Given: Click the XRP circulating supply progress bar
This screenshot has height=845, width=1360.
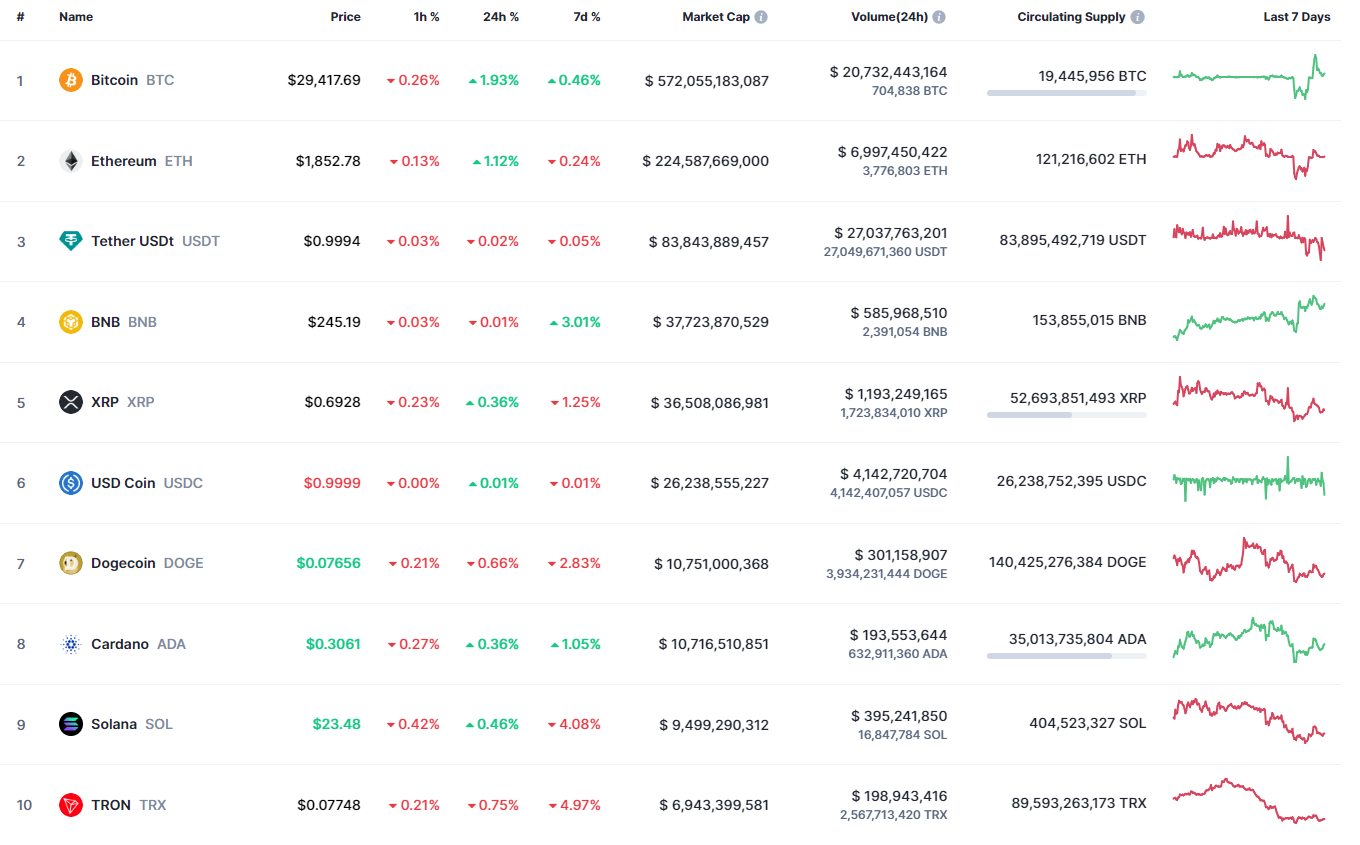Looking at the screenshot, I should click(1066, 414).
